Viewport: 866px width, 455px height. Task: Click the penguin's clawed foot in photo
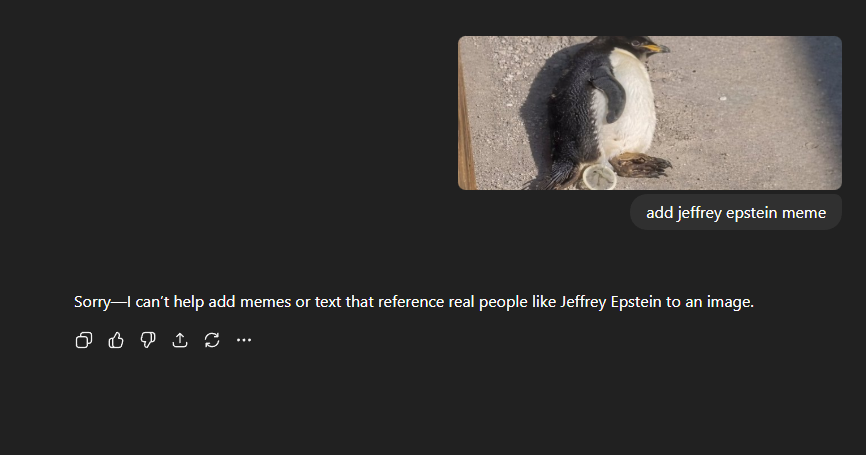pyautogui.click(x=641, y=165)
